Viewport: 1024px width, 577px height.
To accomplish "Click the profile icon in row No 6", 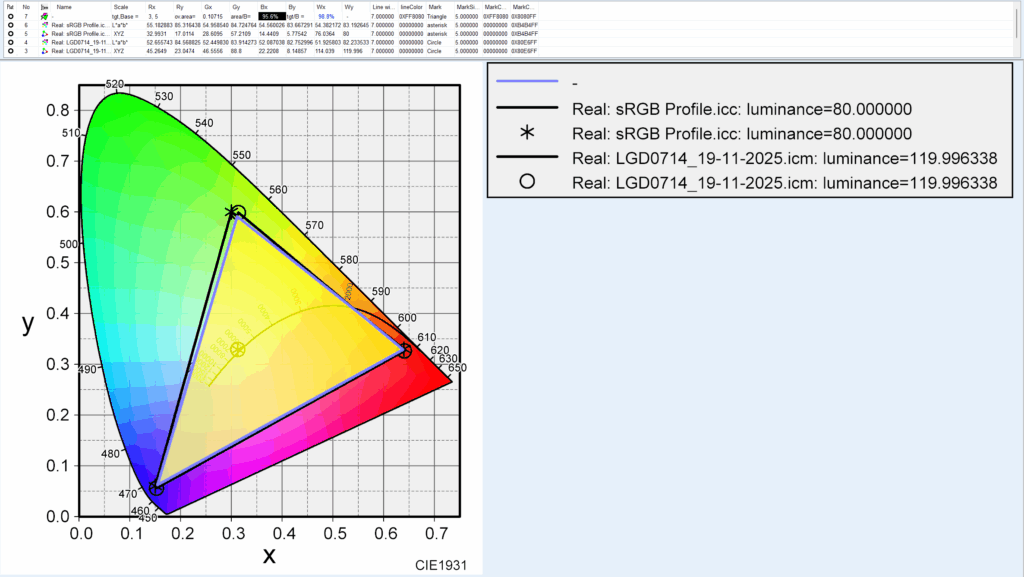I will coord(45,25).
